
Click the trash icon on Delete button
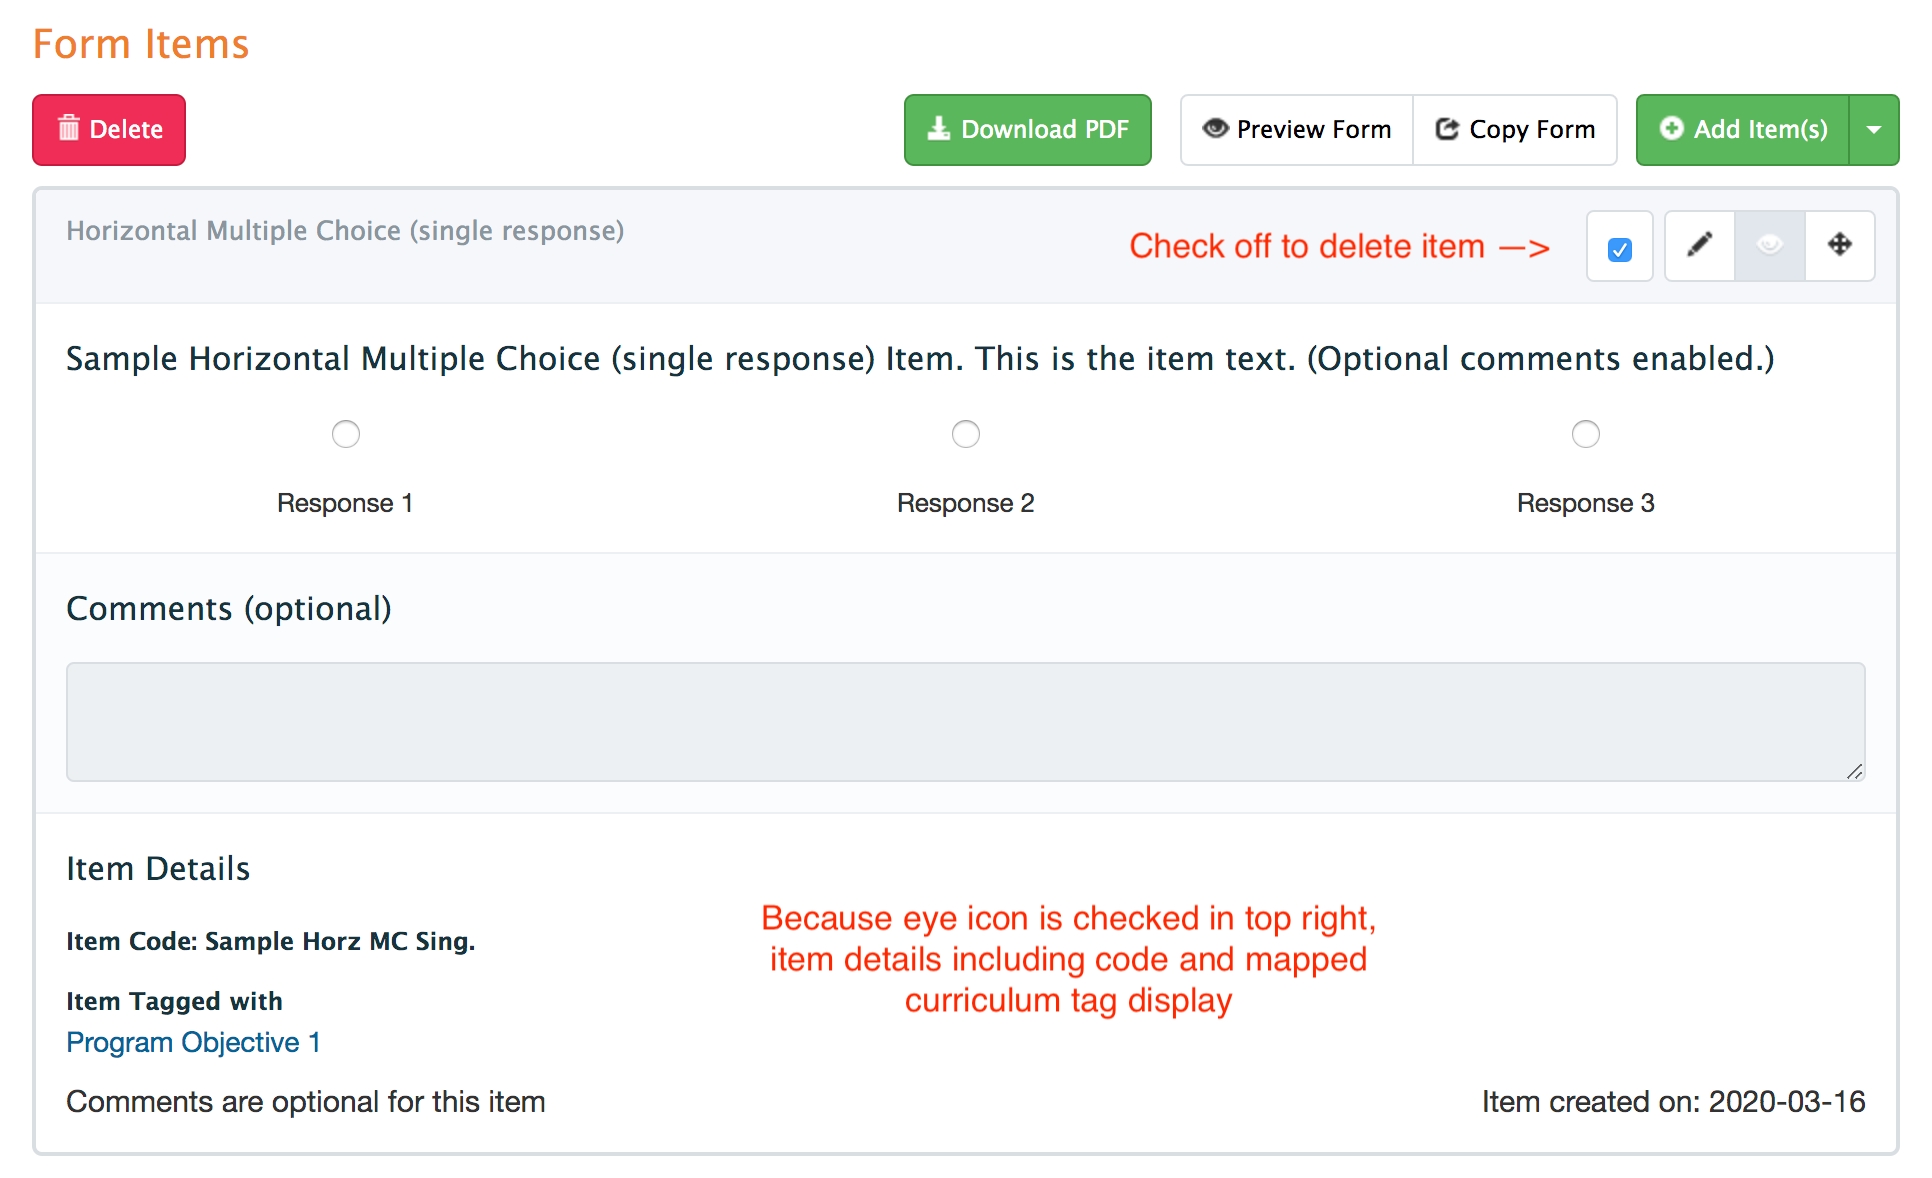69,129
